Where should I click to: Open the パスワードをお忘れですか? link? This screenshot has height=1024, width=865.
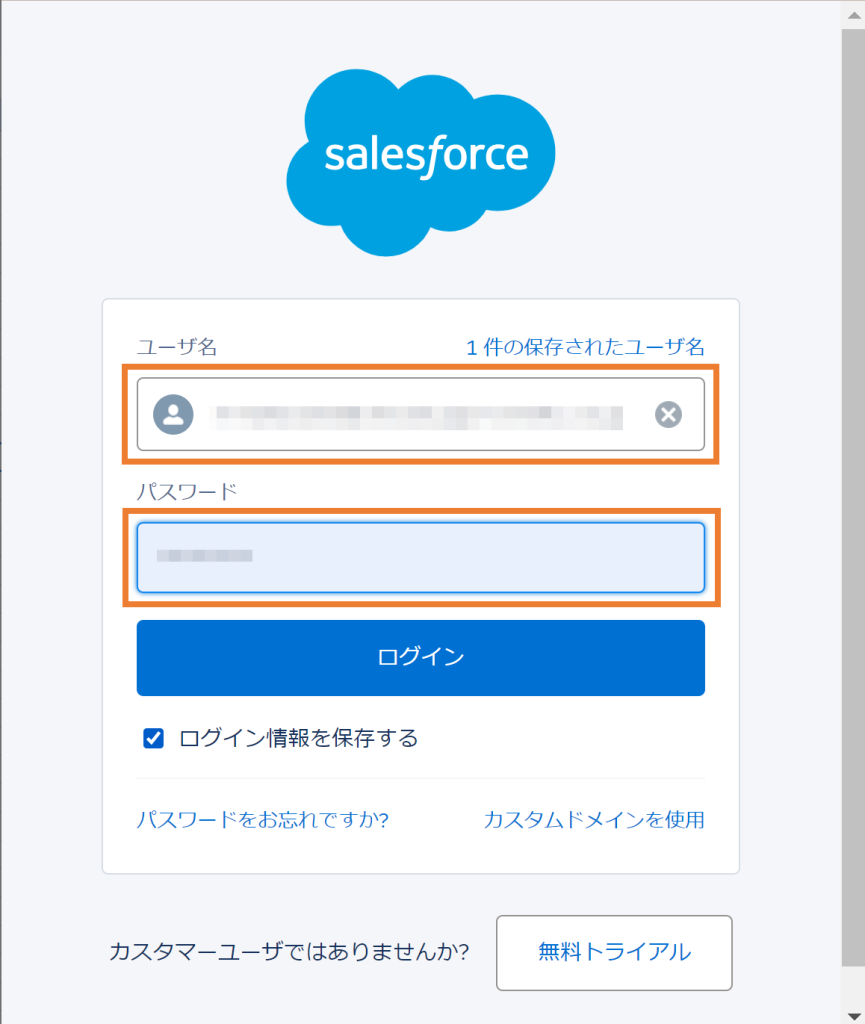click(262, 820)
